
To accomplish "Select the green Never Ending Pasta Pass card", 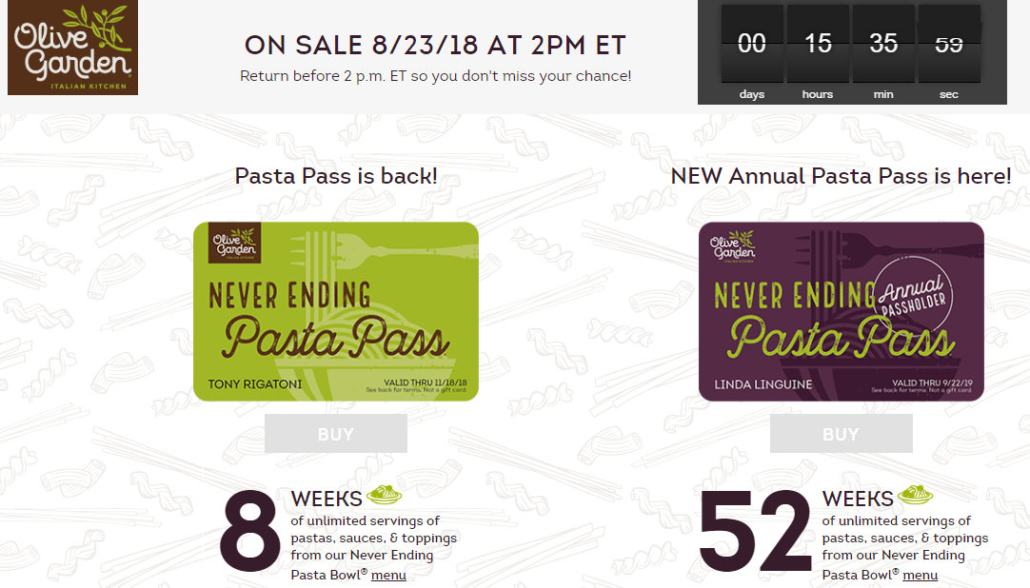I will coord(336,311).
